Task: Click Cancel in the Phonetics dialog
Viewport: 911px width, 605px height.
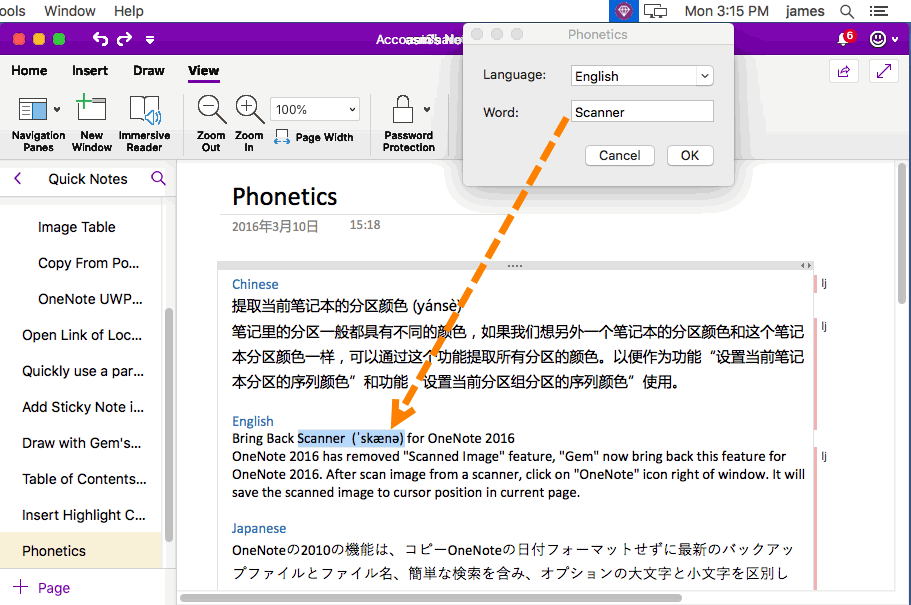Action: (x=620, y=155)
